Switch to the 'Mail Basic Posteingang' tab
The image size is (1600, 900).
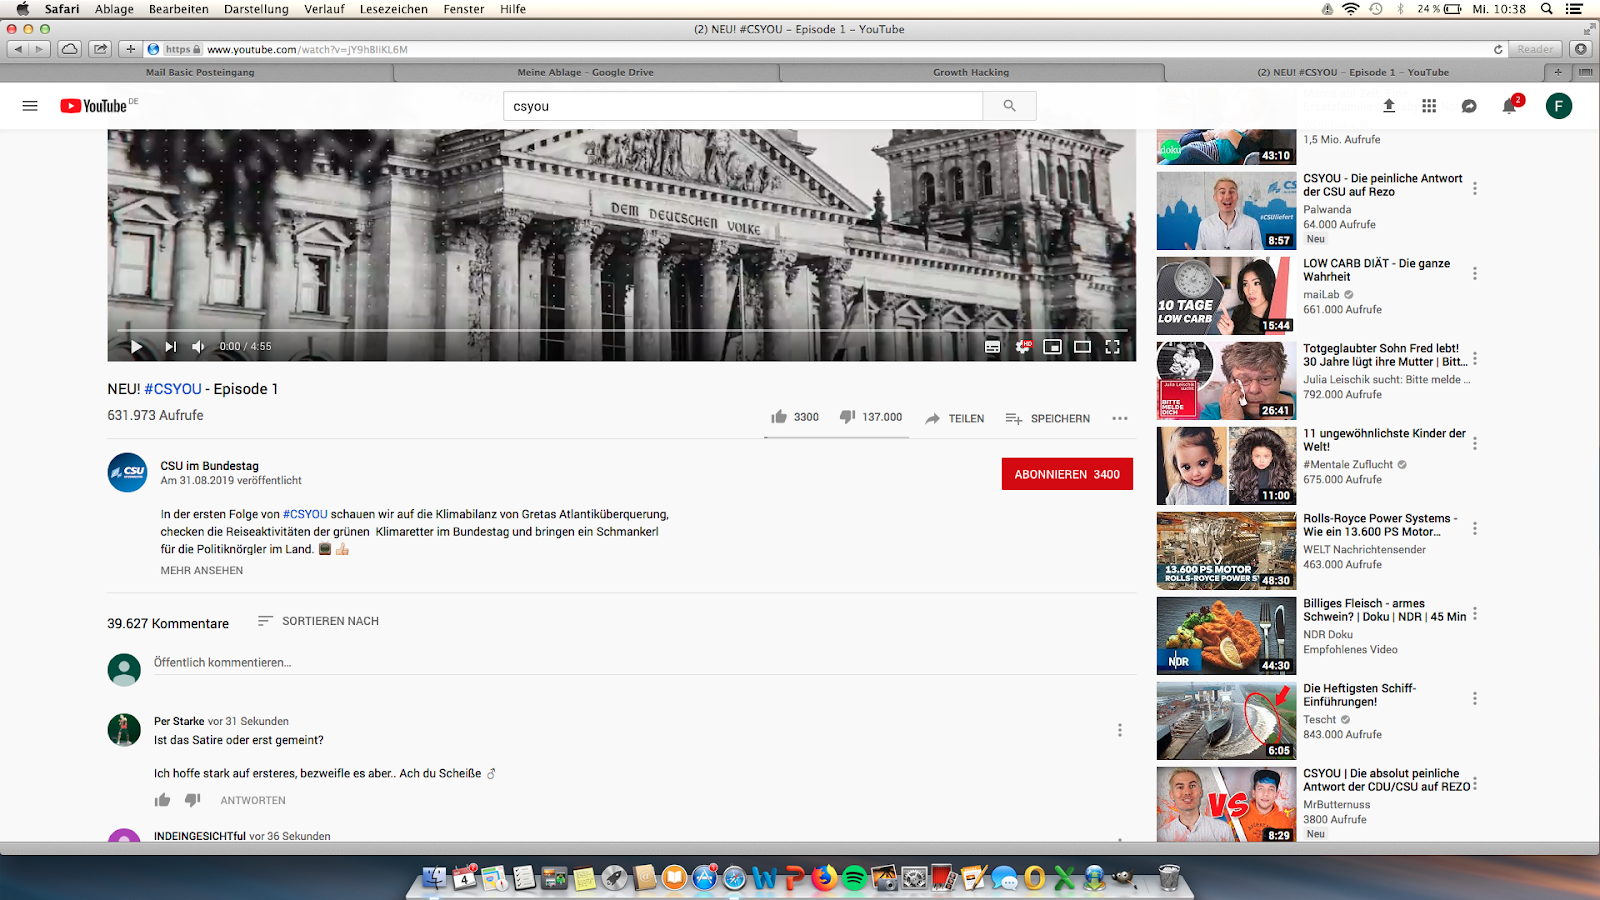click(x=200, y=72)
